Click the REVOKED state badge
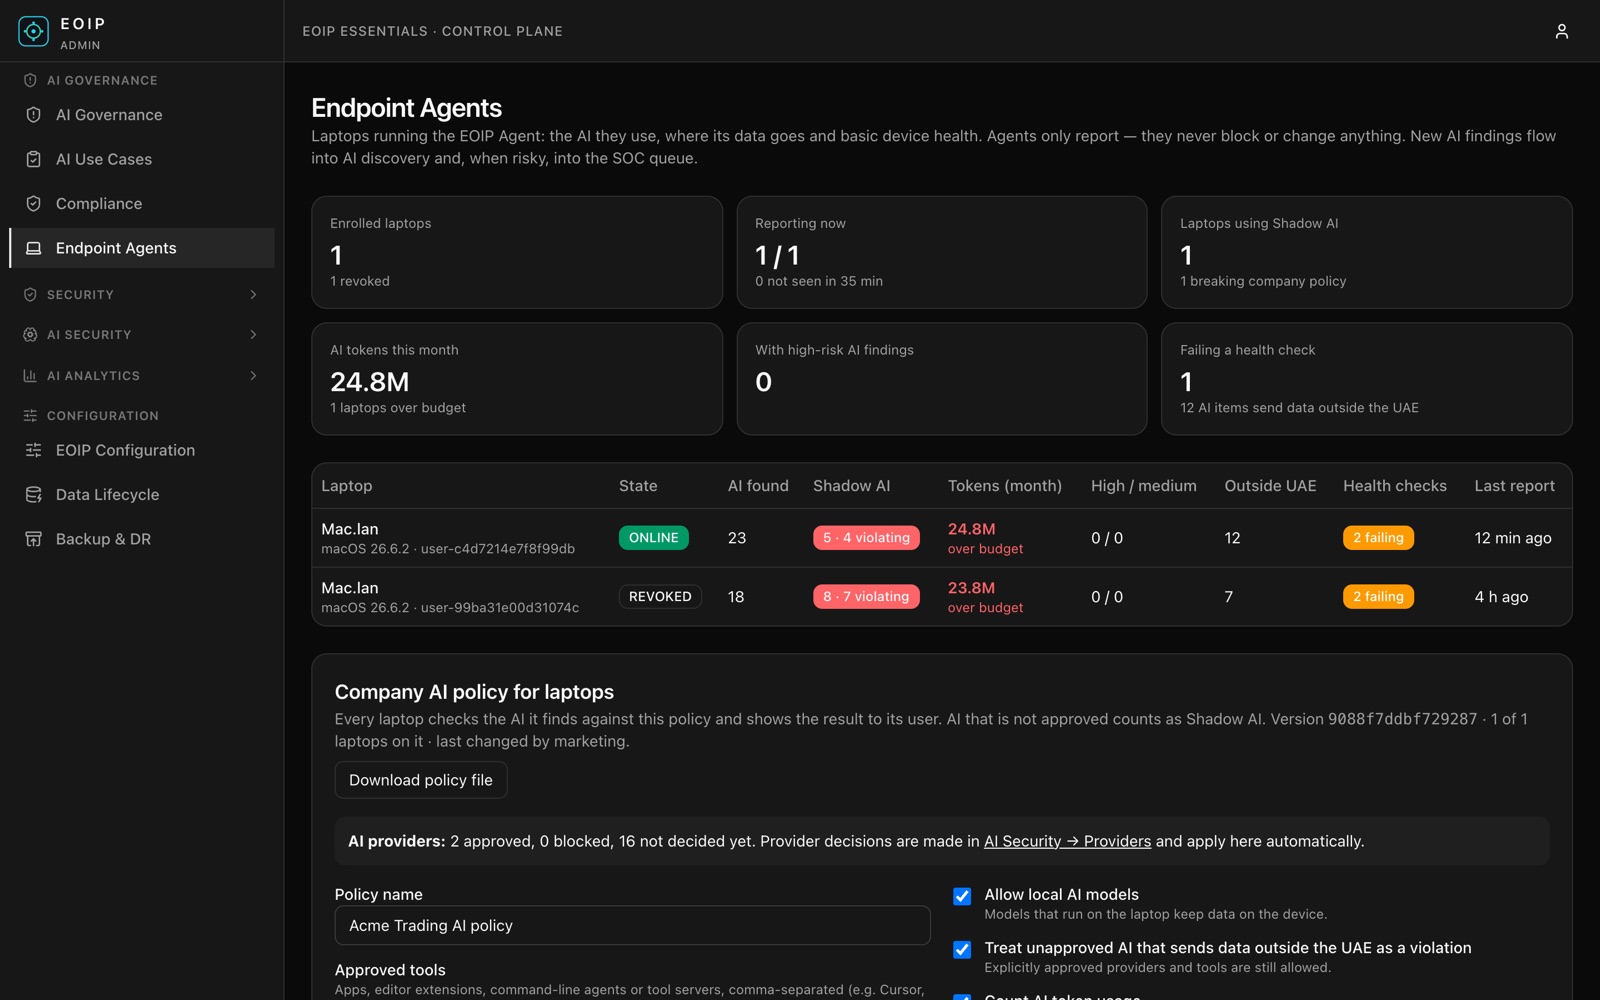This screenshot has height=1000, width=1600. (660, 597)
